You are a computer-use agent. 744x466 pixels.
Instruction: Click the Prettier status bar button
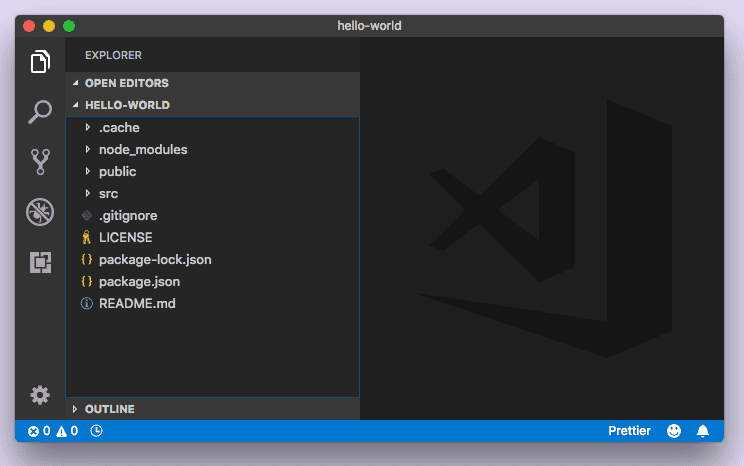click(629, 431)
